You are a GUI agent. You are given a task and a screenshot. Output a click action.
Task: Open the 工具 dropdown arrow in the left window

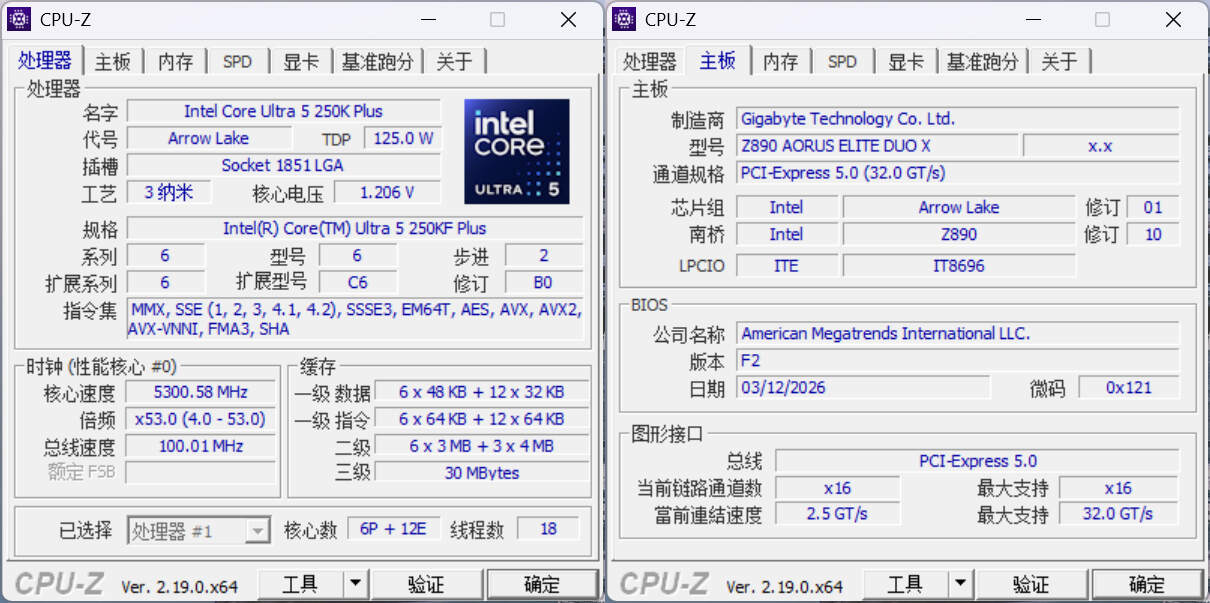356,584
